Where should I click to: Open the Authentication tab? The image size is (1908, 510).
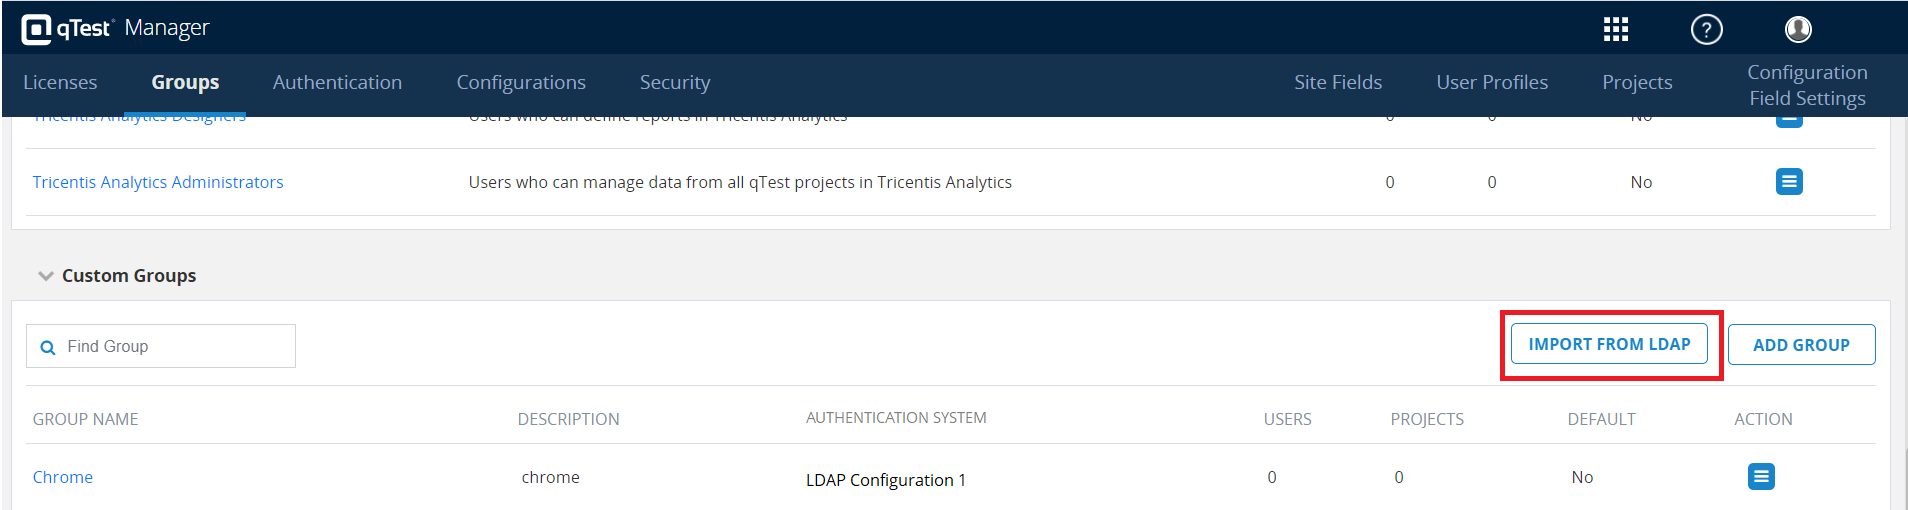(x=337, y=83)
